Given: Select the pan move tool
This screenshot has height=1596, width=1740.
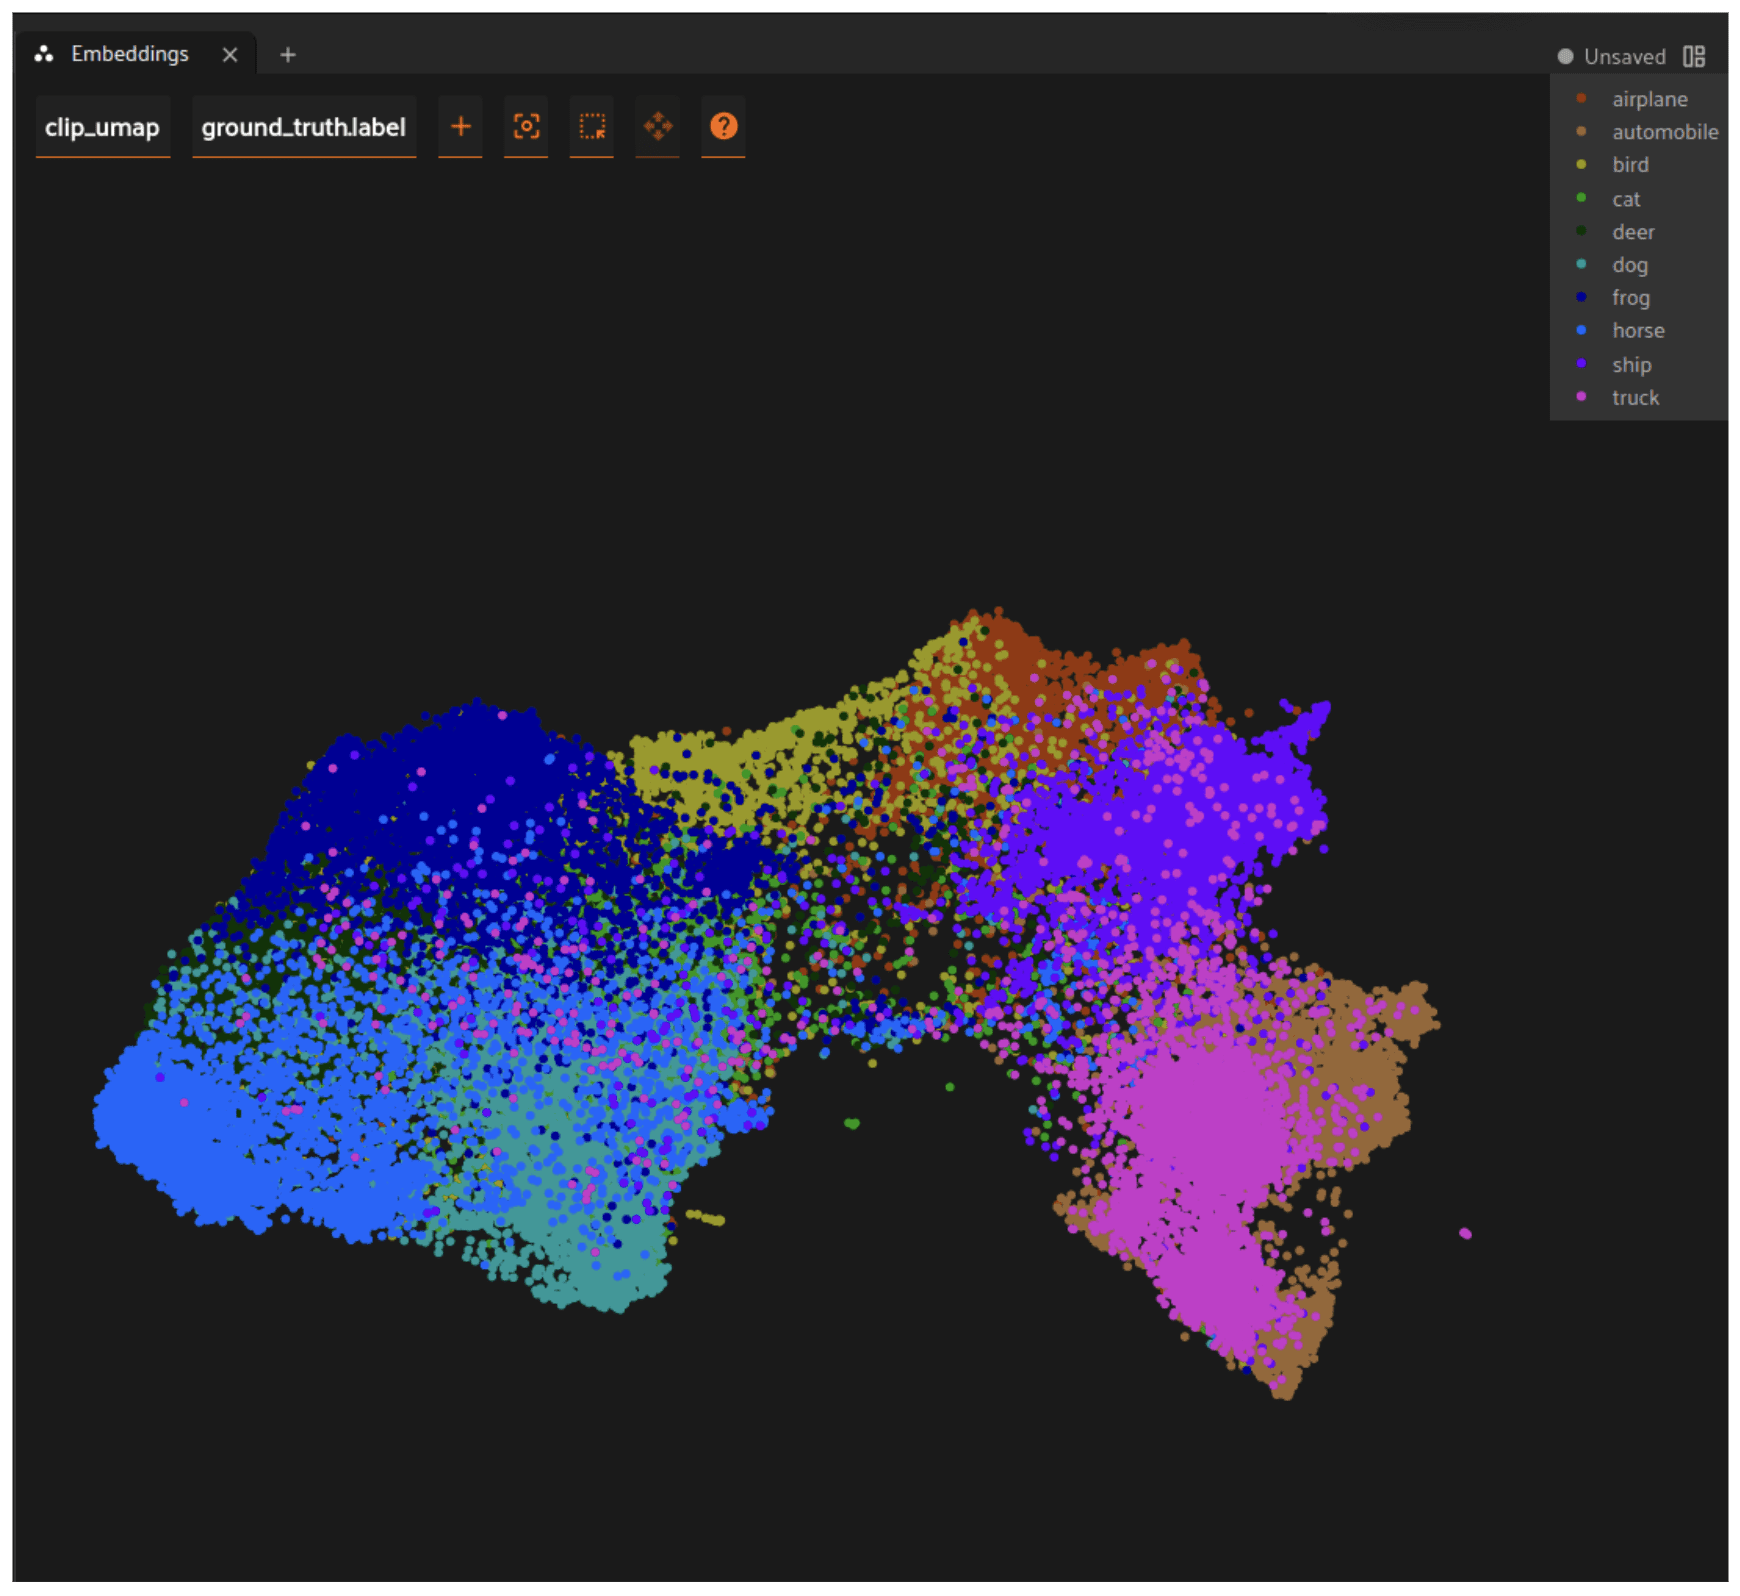Looking at the screenshot, I should point(658,126).
